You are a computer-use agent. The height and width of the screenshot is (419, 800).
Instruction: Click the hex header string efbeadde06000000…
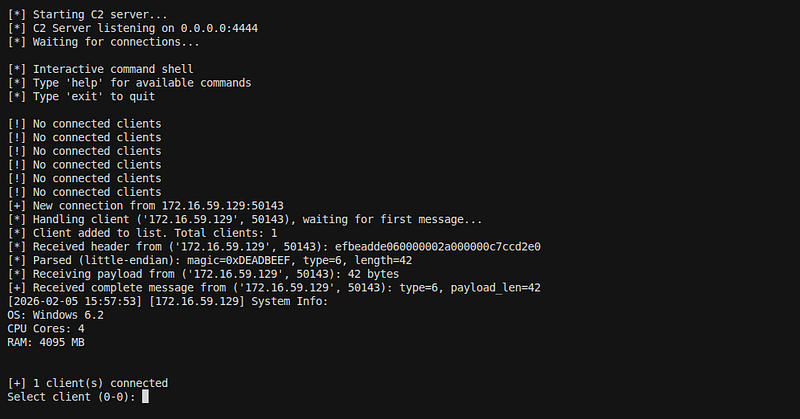[437, 247]
